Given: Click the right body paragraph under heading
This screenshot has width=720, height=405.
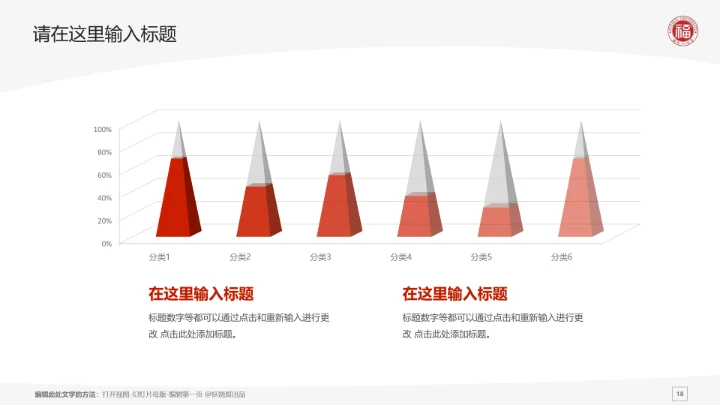Looking at the screenshot, I should pos(493,326).
